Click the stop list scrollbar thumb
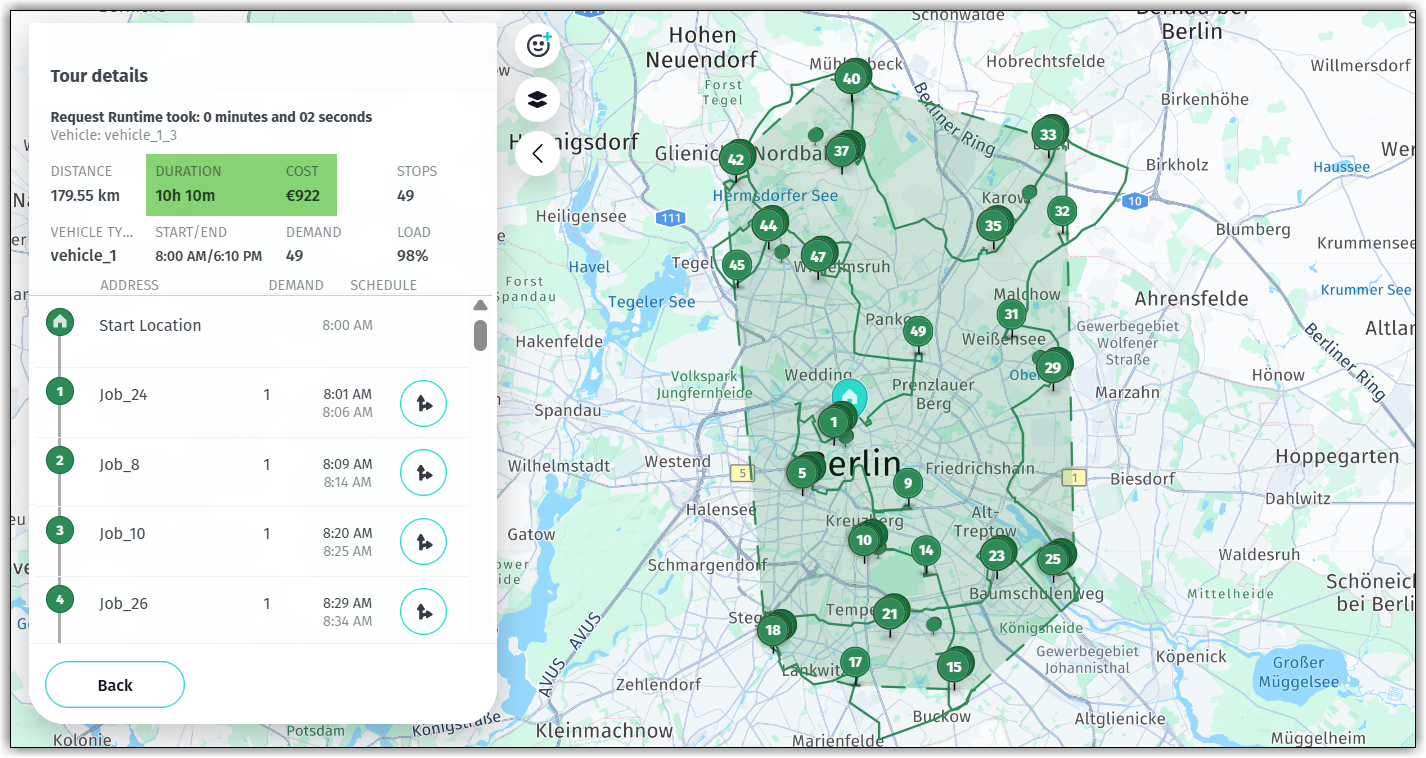The height and width of the screenshot is (758, 1426). [x=481, y=335]
